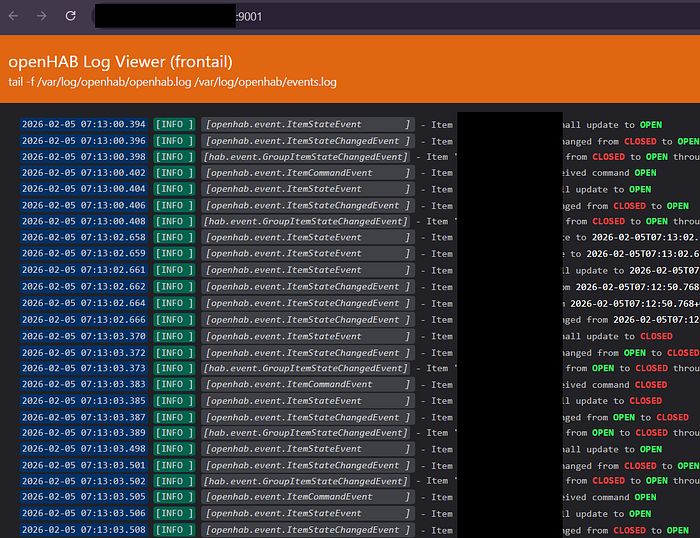Click ItemStateChangedEvent logger on the 07:13:02.662 line
This screenshot has height=538, width=700.
[308, 286]
